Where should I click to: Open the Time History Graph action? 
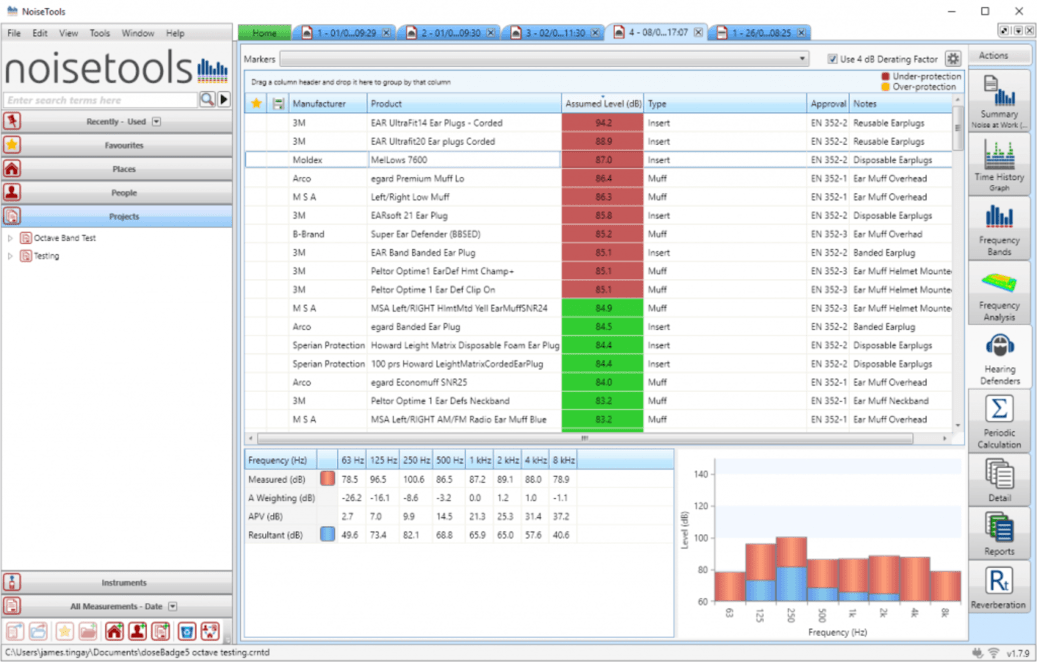[999, 165]
